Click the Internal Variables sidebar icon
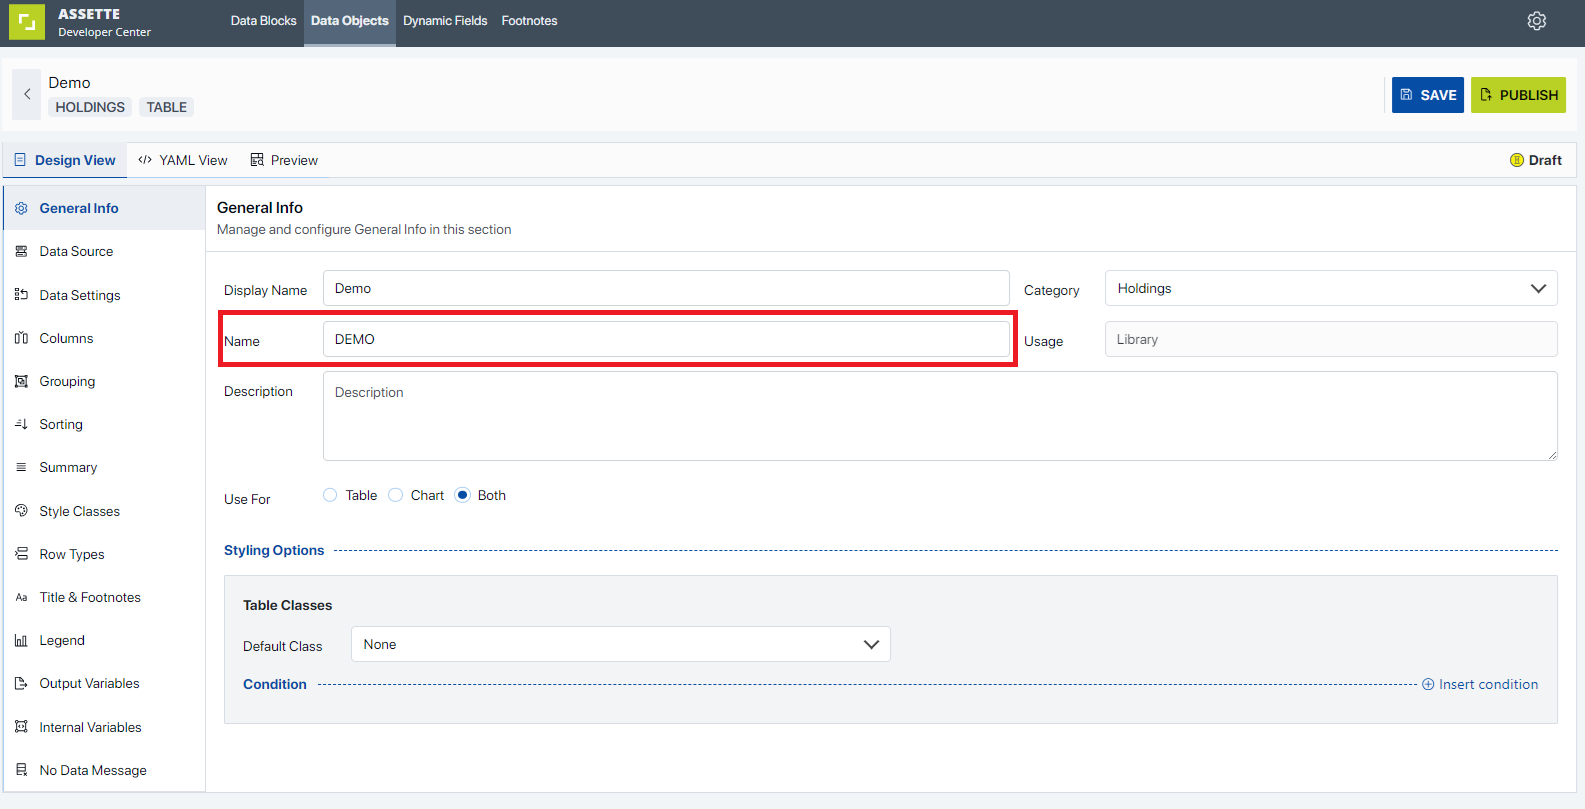1585x809 pixels. pos(21,727)
